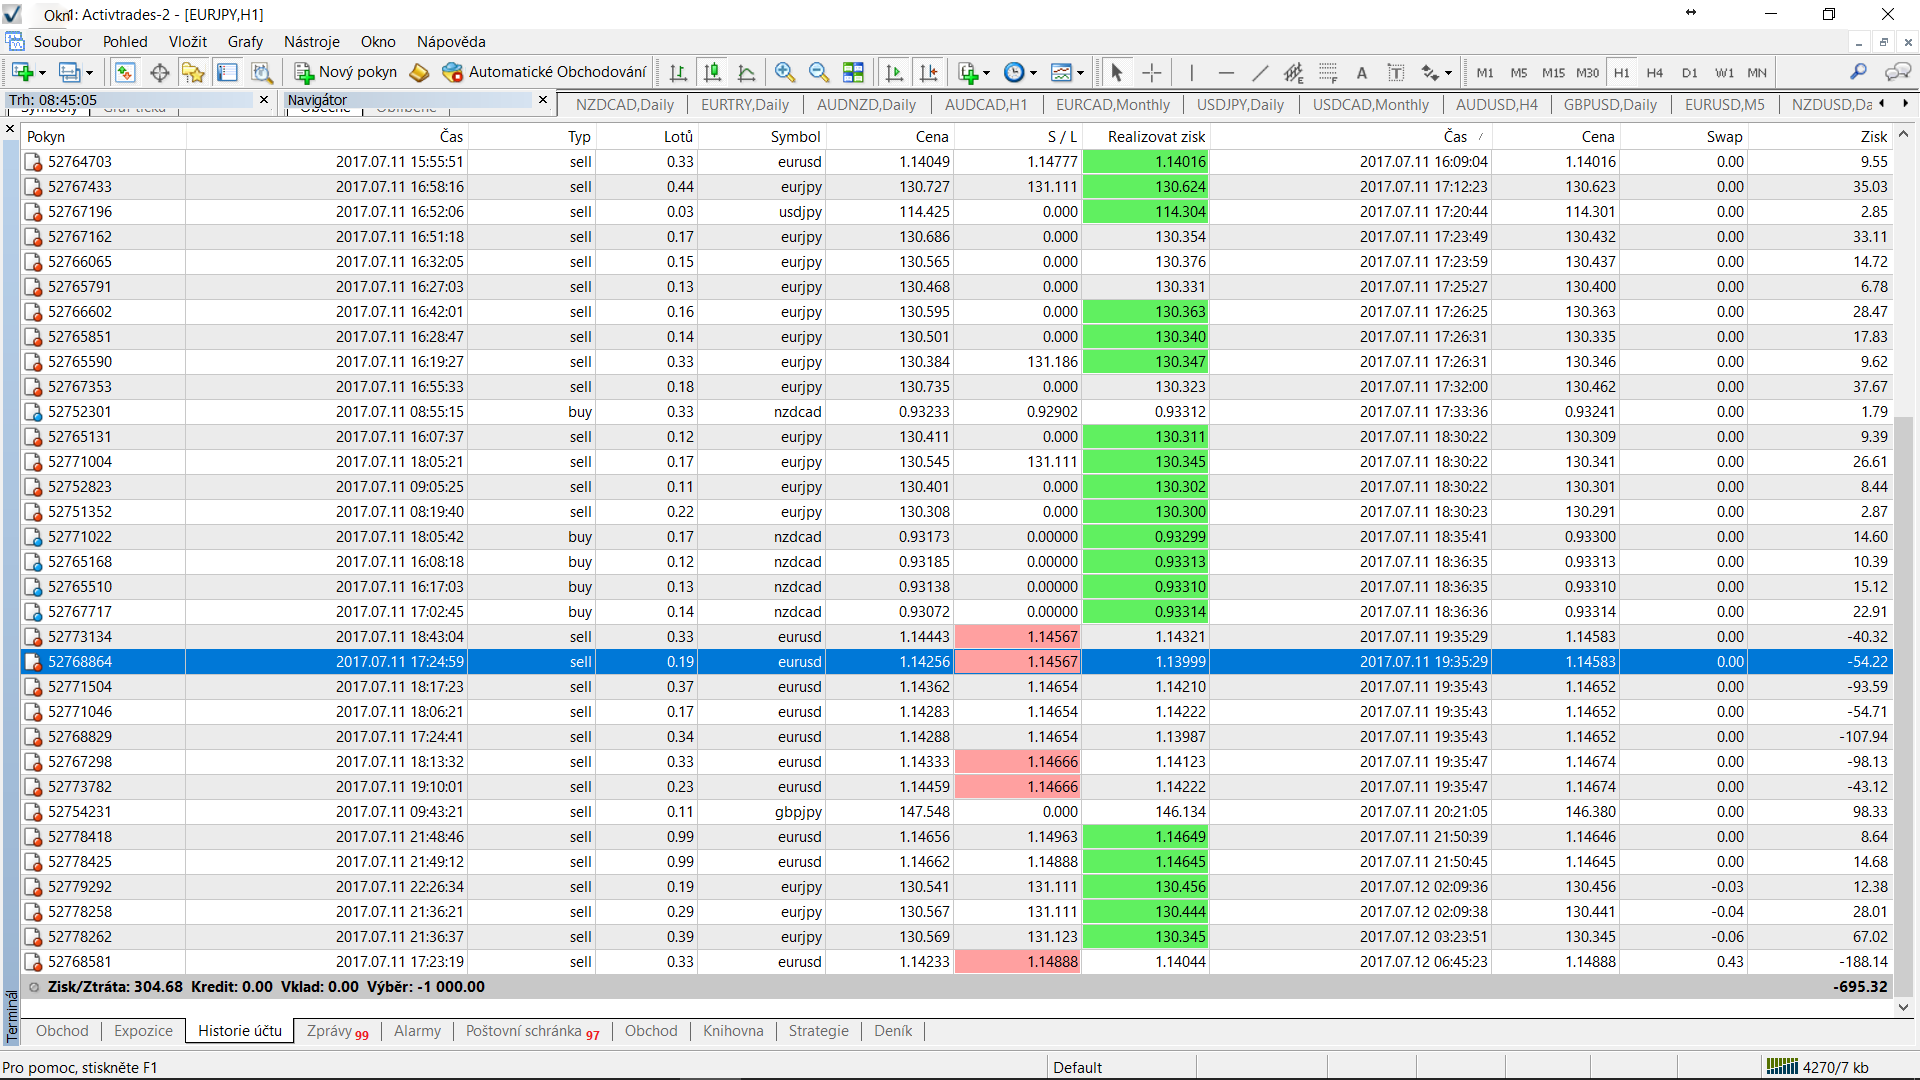This screenshot has height=1080, width=1920.
Task: Click the Zoom Out chart icon
Action: click(819, 72)
